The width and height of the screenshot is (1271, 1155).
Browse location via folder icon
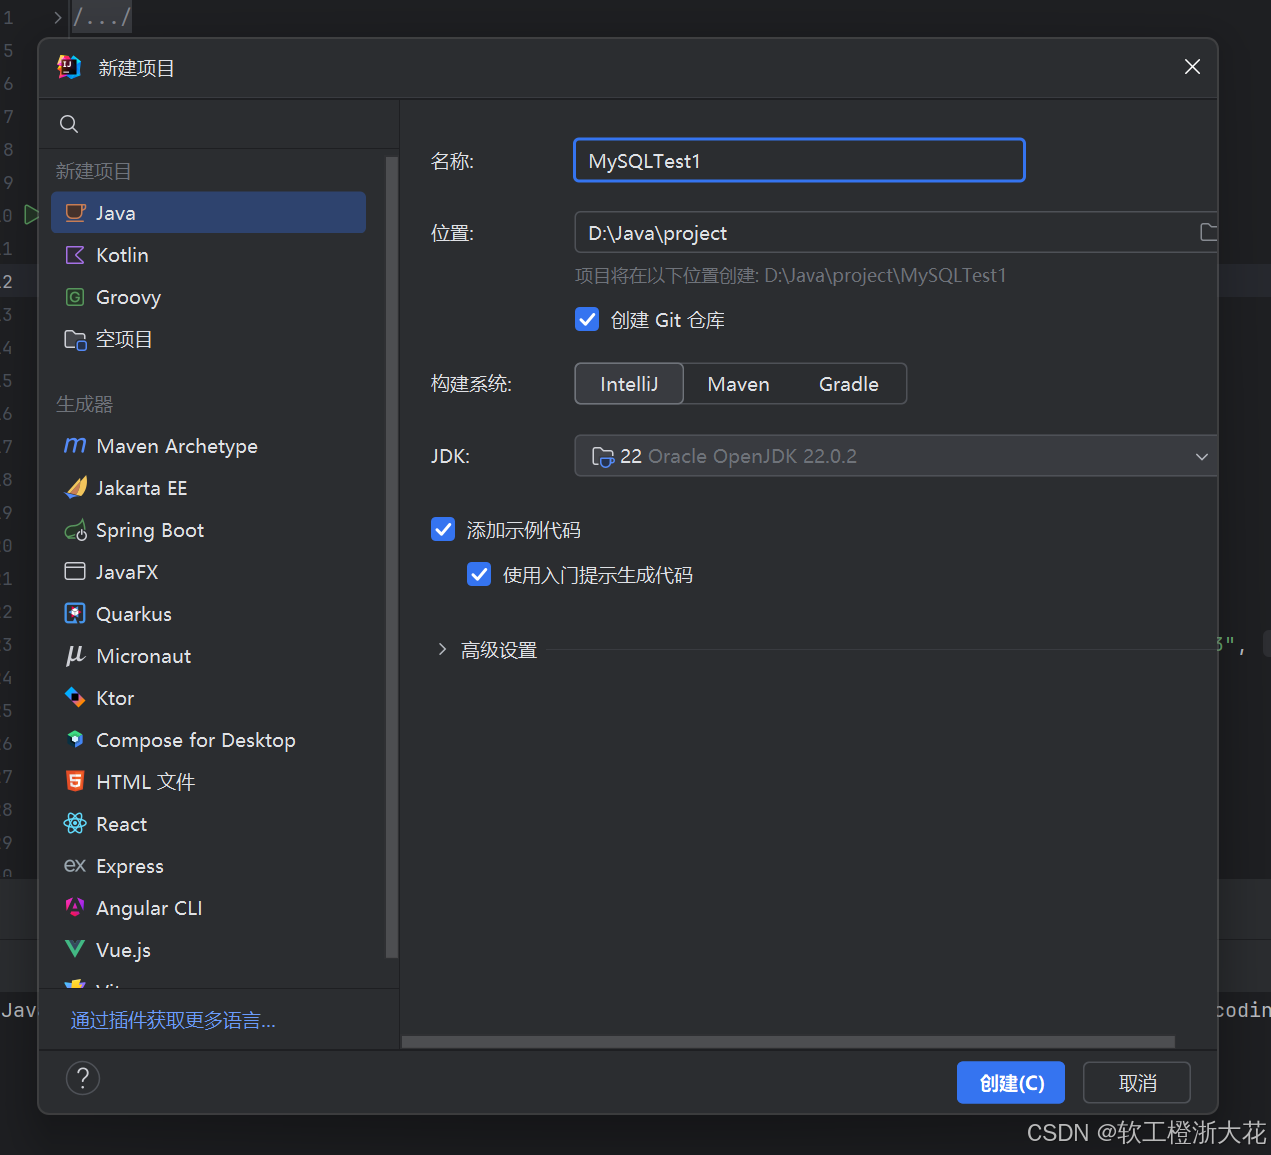pos(1209,232)
